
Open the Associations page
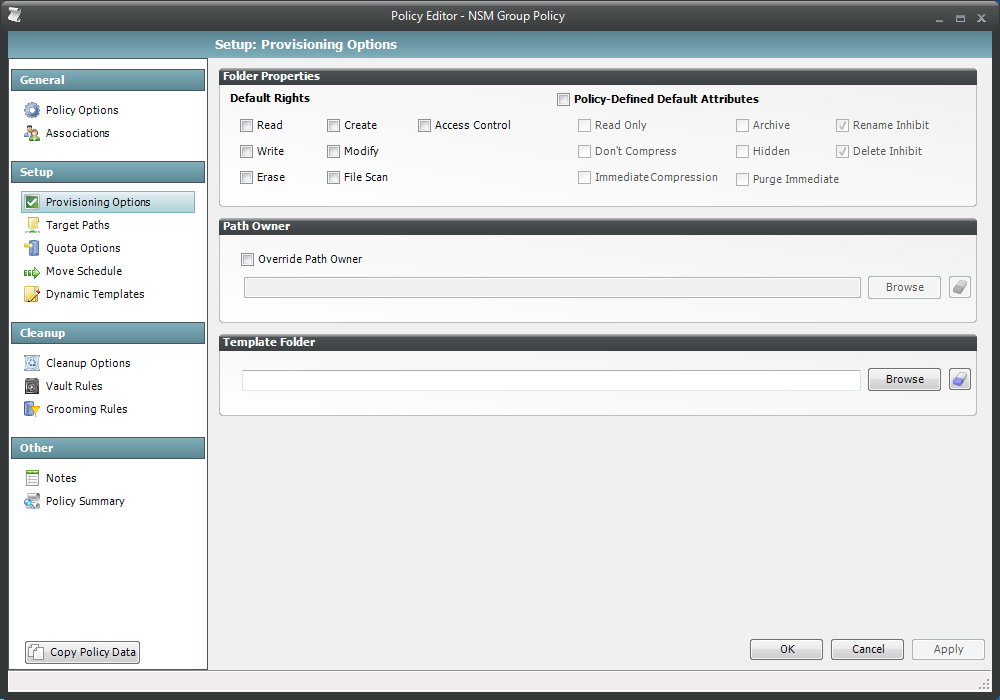point(77,133)
